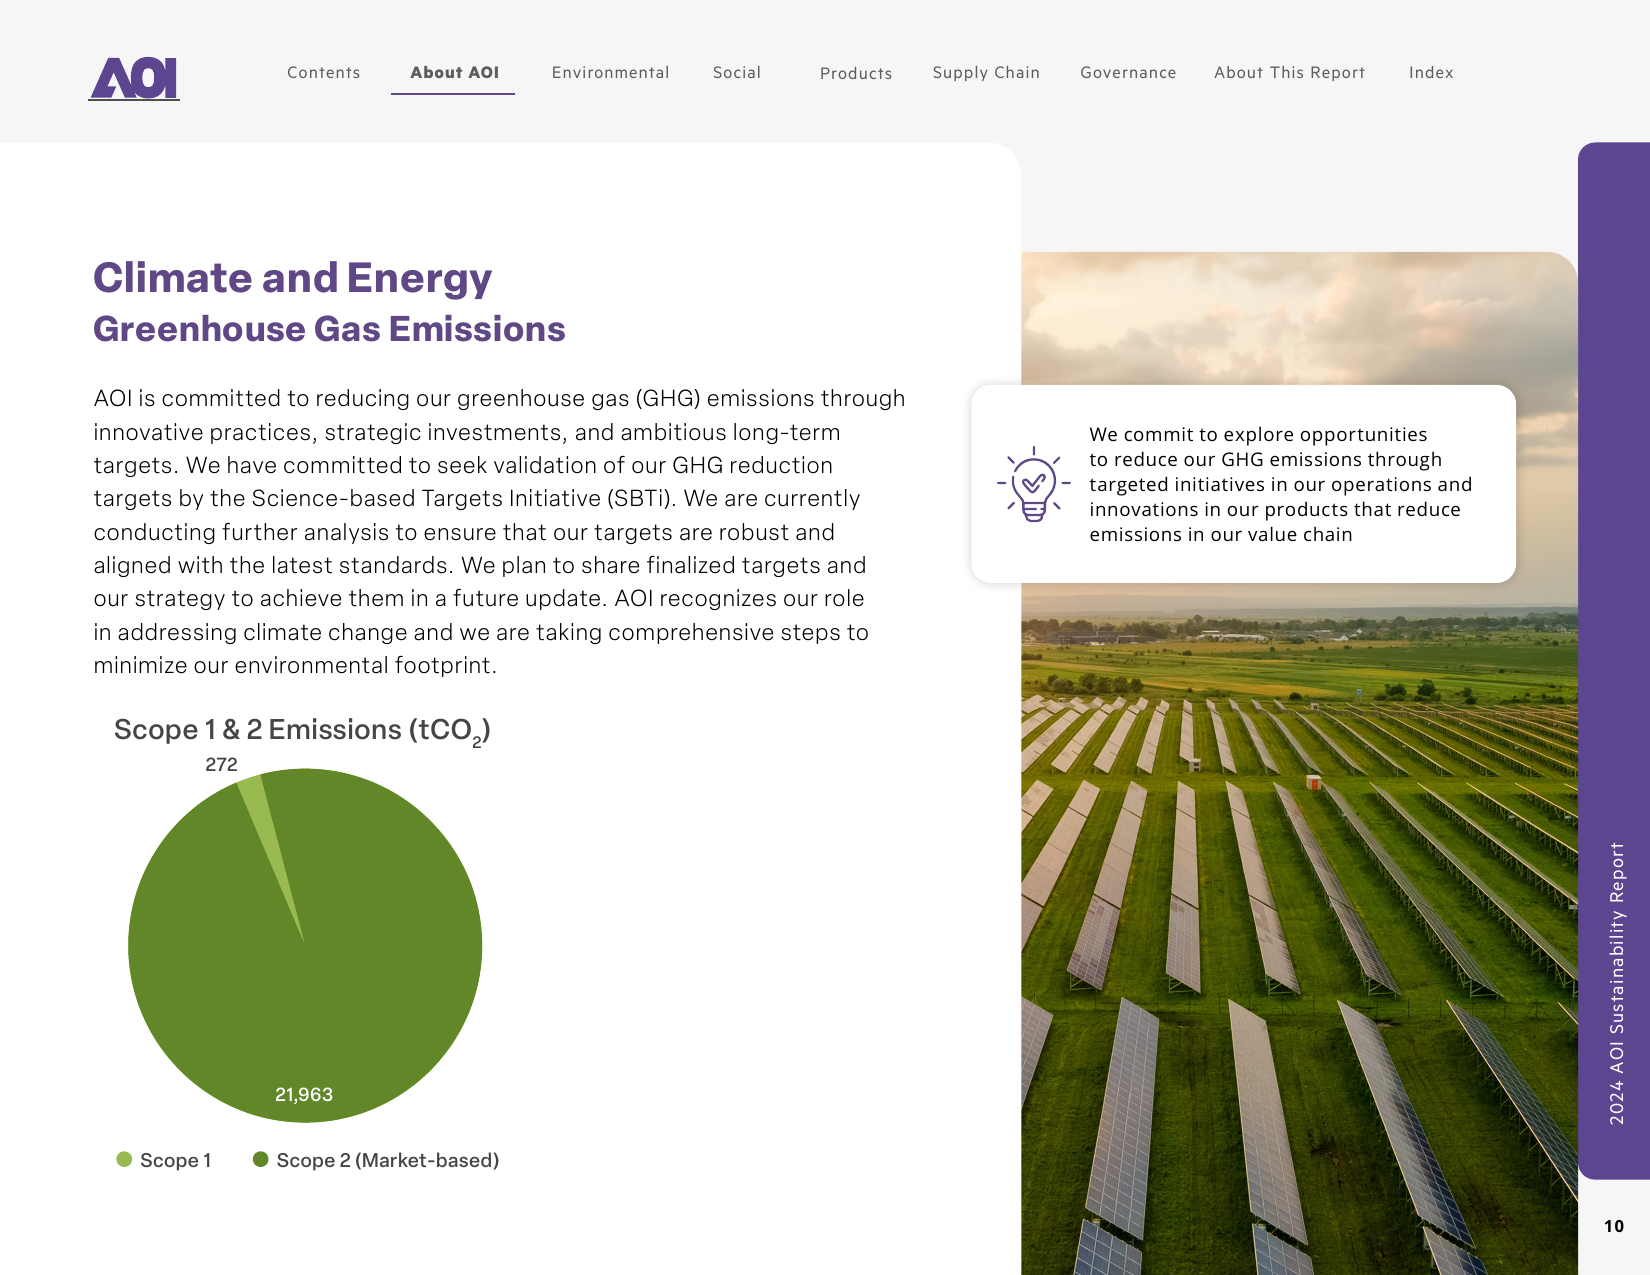The image size is (1650, 1275).
Task: Click the Scope 1 legend dot
Action: click(x=124, y=1159)
